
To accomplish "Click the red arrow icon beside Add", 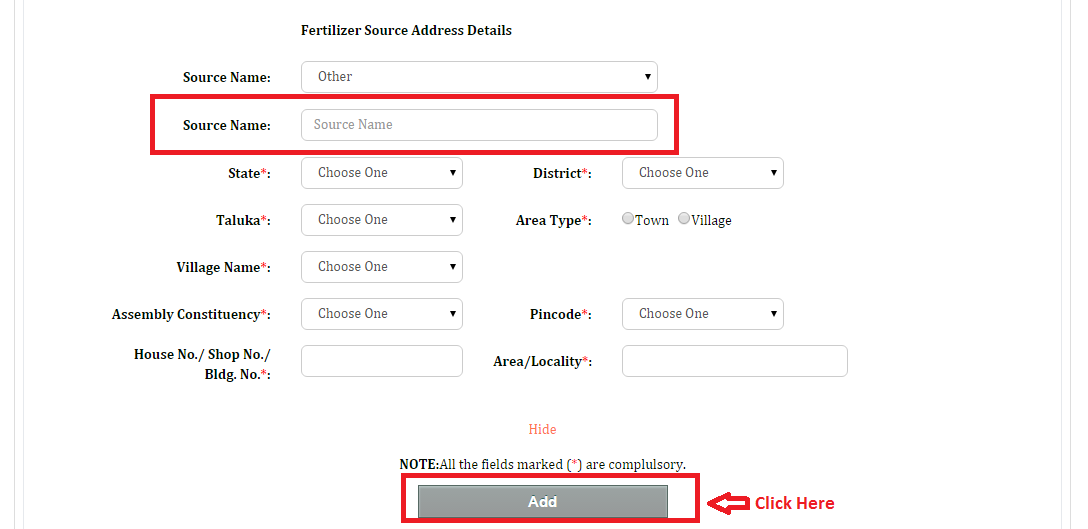I will 727,502.
